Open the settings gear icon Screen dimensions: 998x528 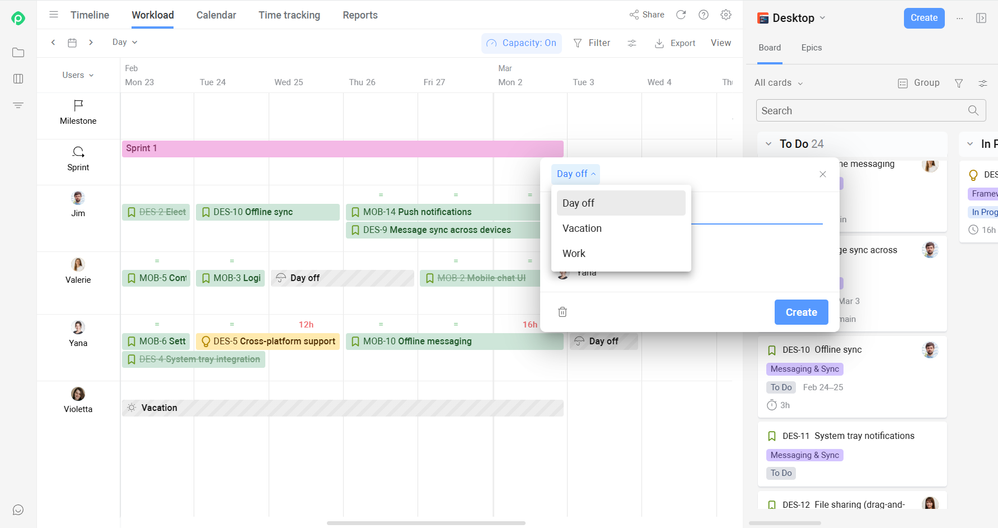click(x=726, y=15)
